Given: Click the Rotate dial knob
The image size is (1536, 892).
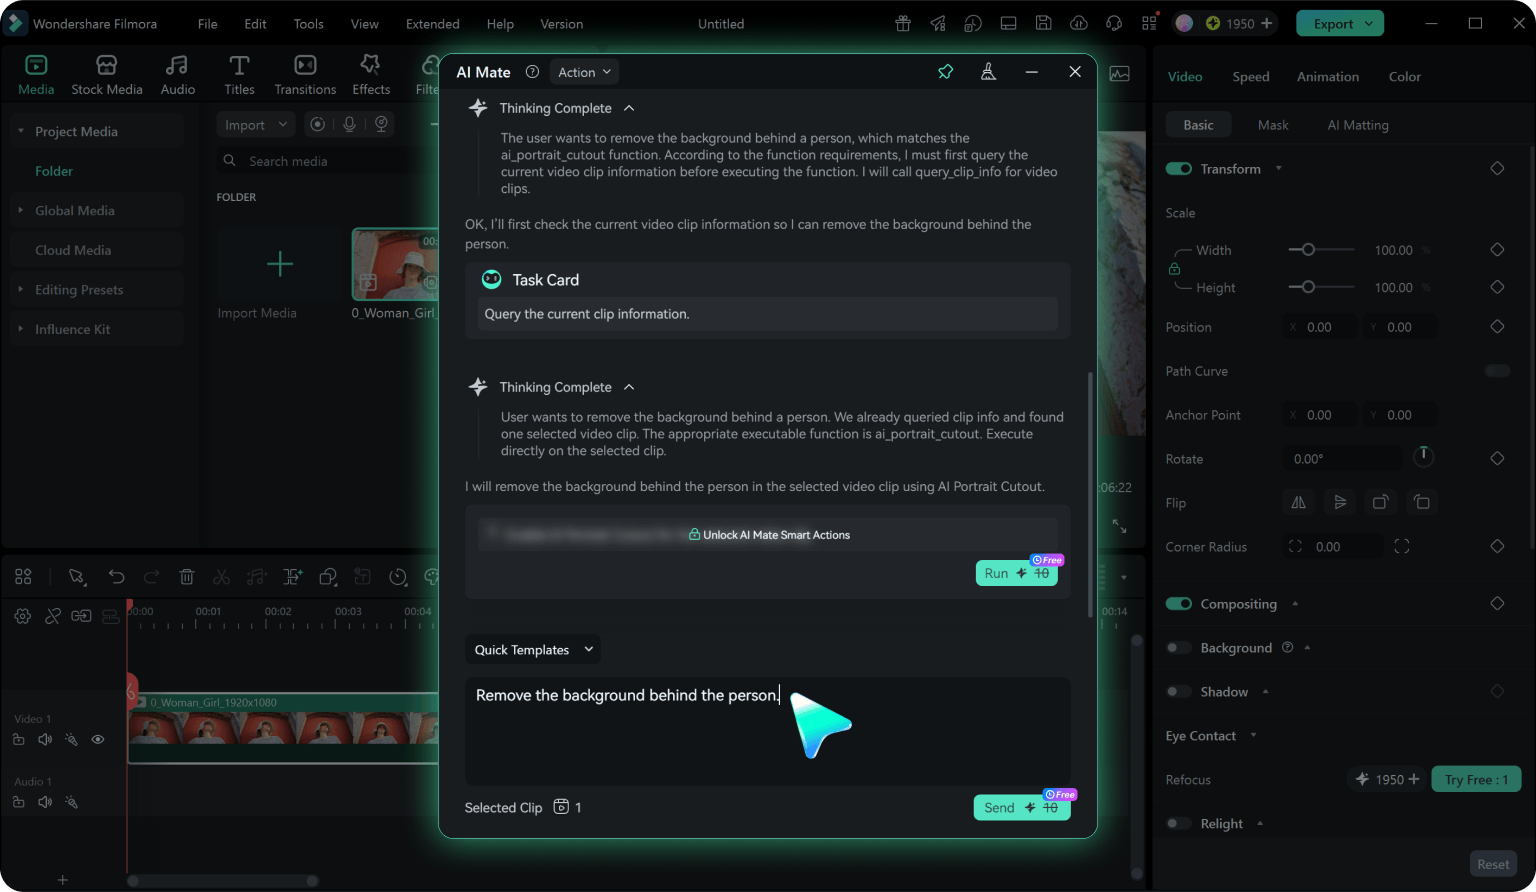Looking at the screenshot, I should 1423,456.
